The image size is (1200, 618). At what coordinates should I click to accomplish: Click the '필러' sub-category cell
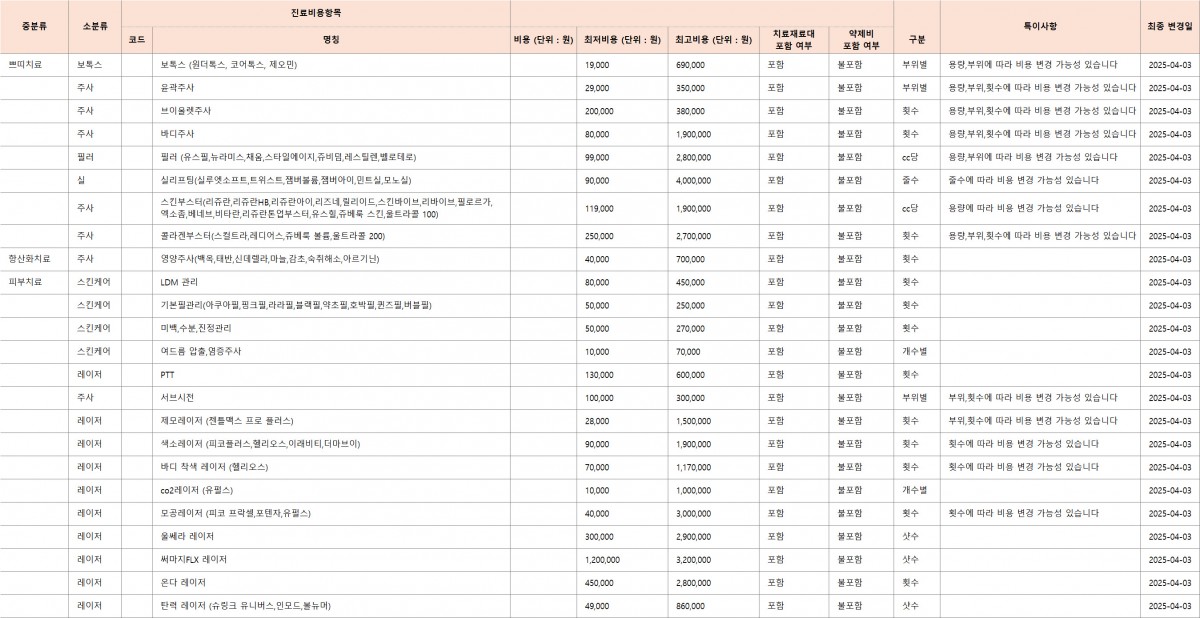pos(96,157)
